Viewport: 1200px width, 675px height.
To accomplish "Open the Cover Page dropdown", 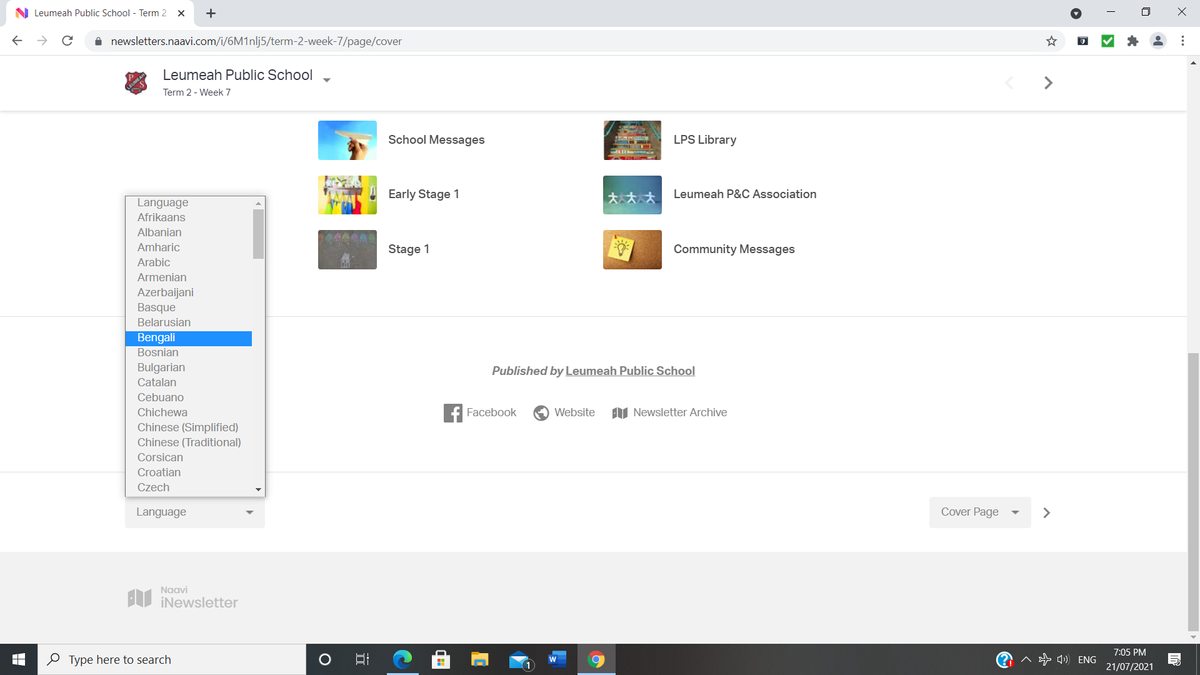I will point(980,512).
